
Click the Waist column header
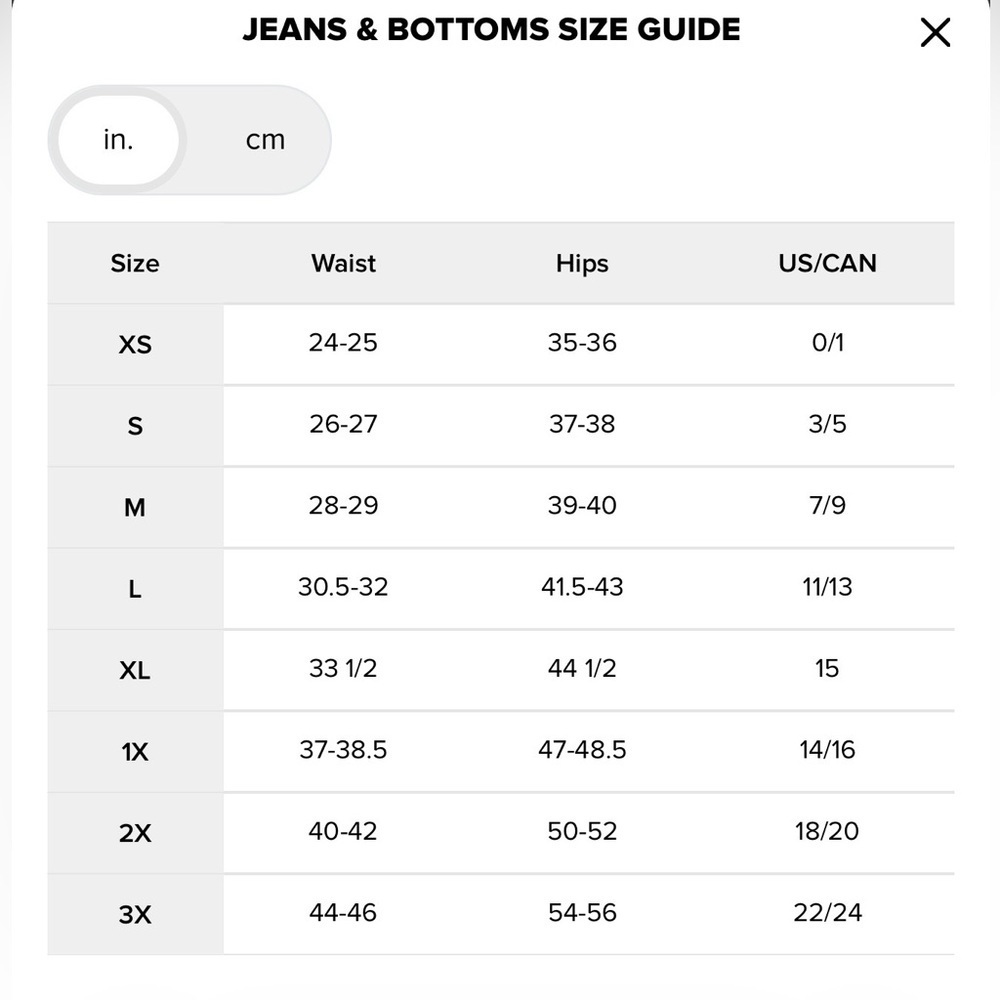[x=343, y=263]
